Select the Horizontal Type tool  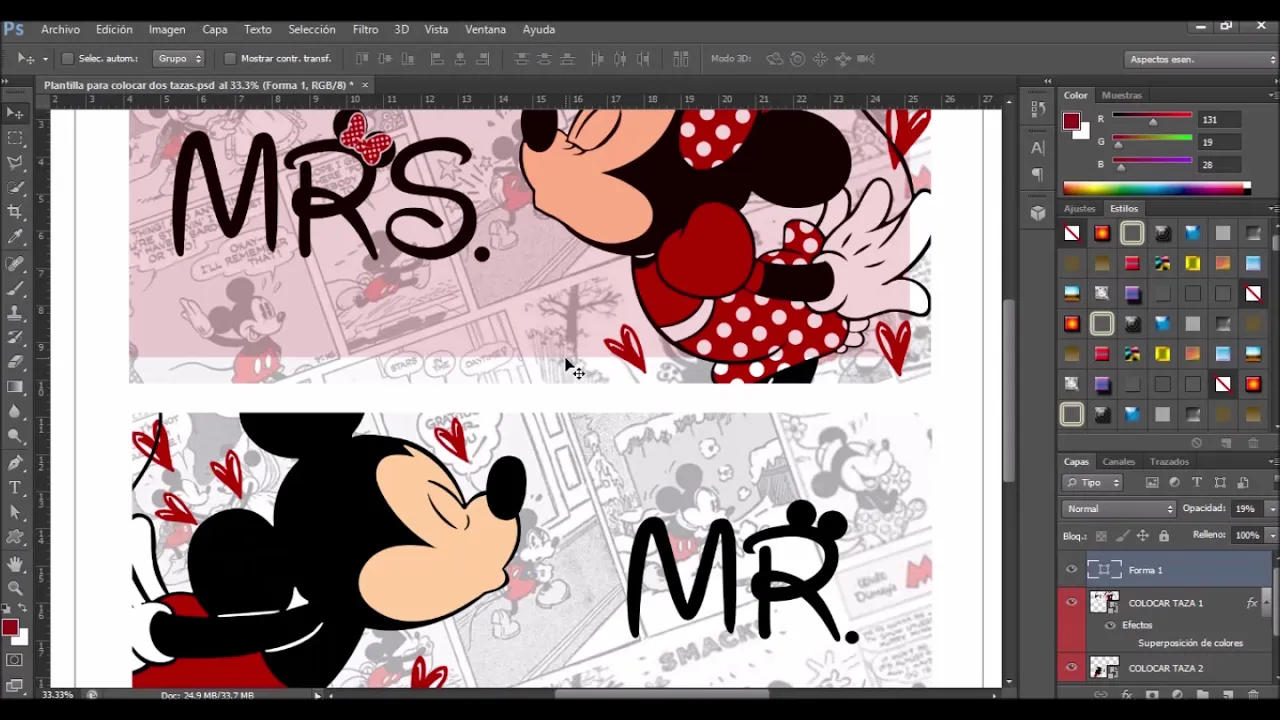pyautogui.click(x=15, y=488)
